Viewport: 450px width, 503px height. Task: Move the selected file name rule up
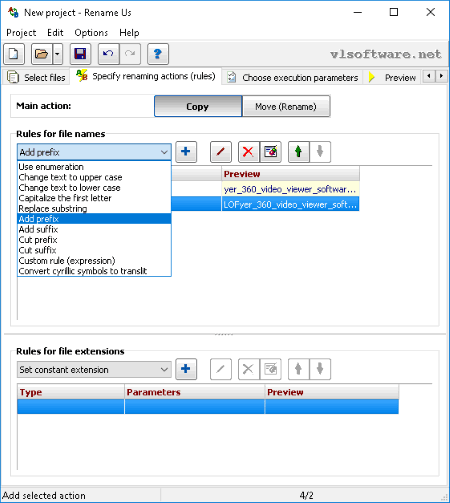click(299, 152)
